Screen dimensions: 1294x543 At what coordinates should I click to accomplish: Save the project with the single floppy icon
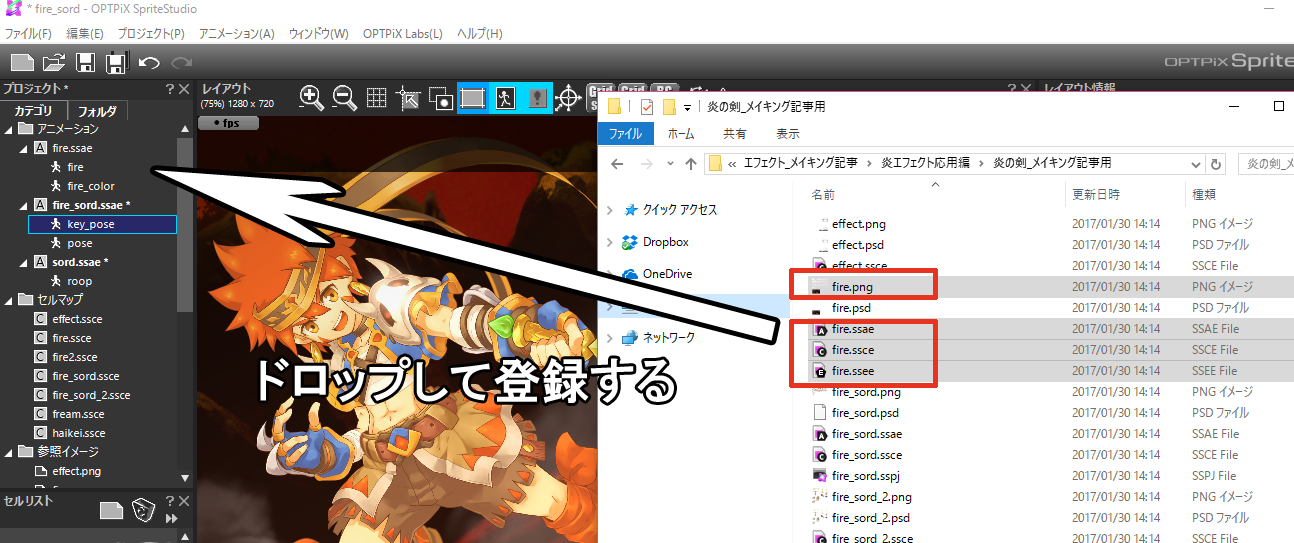tap(86, 63)
